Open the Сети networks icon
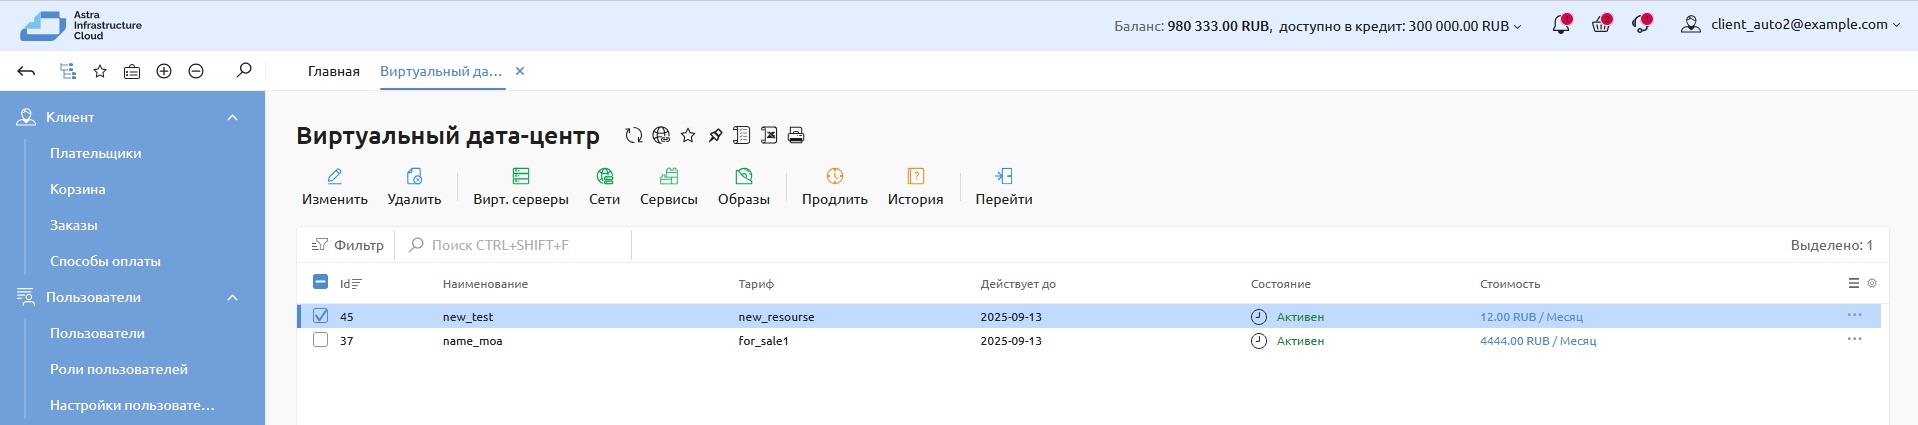1918x425 pixels. [x=604, y=177]
